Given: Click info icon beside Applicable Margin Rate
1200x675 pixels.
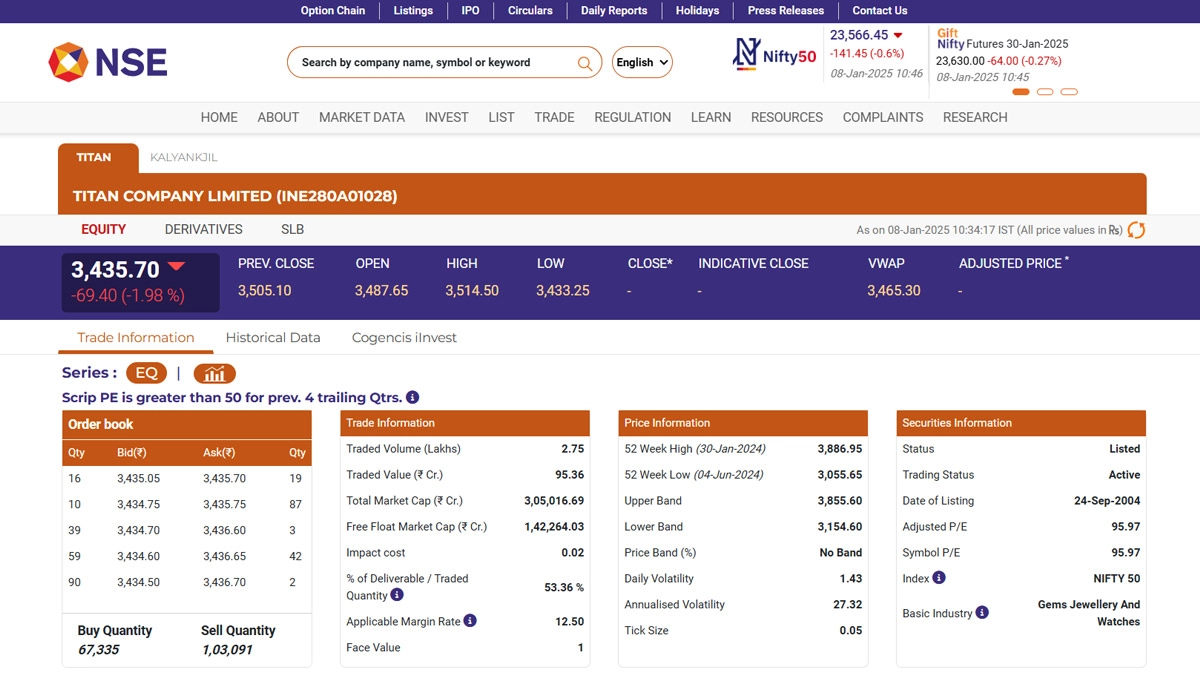Looking at the screenshot, I should coord(470,621).
